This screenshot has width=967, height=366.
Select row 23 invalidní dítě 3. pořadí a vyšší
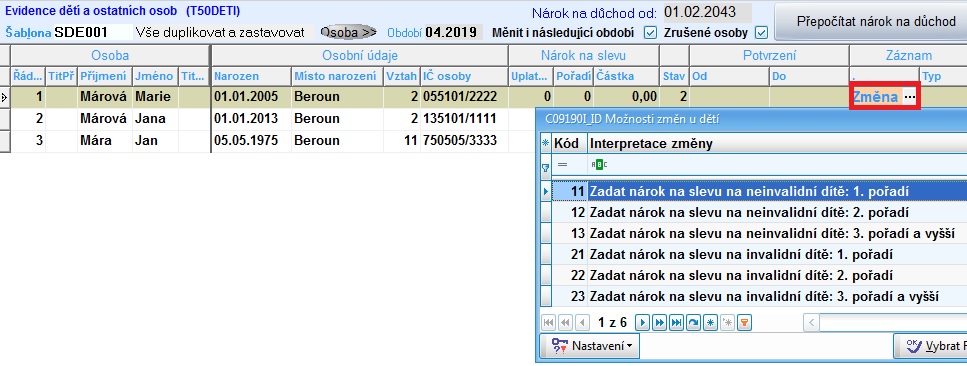tap(759, 297)
